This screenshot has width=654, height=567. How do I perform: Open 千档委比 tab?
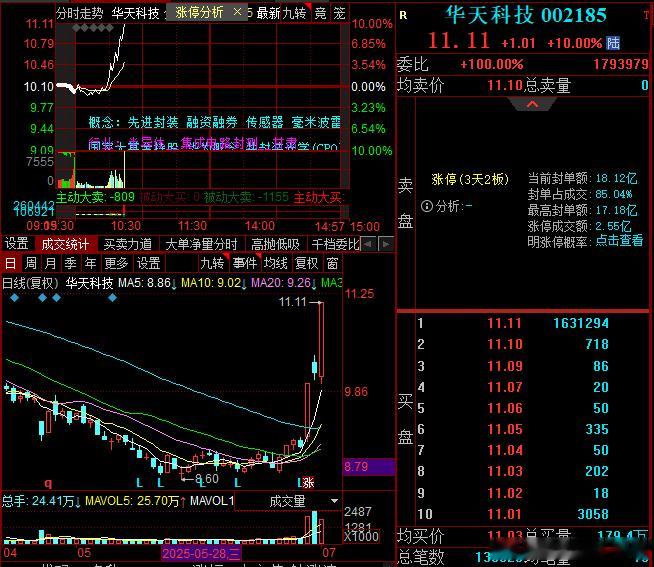[x=335, y=244]
